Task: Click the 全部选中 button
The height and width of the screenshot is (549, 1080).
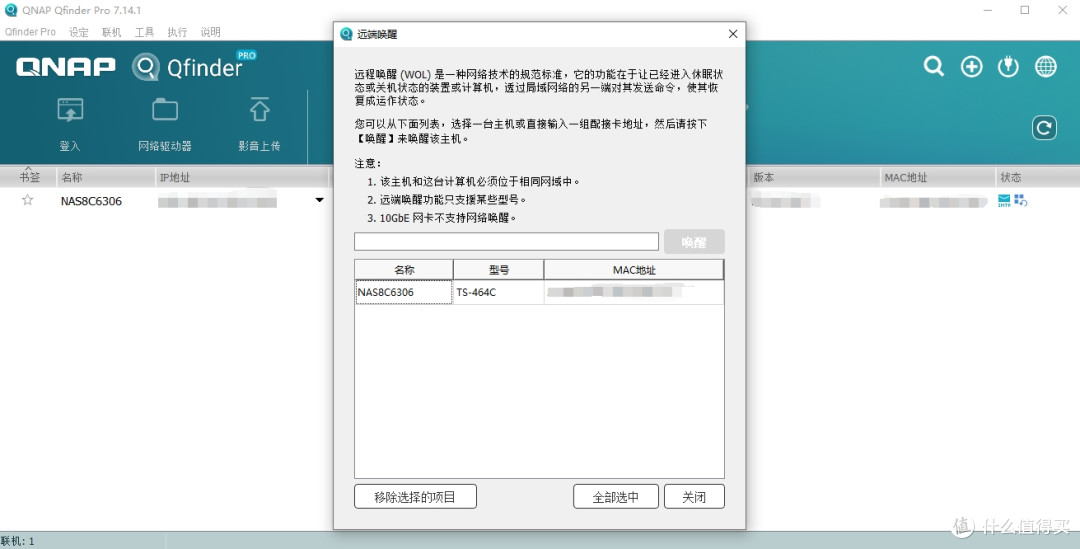Action: pos(616,497)
